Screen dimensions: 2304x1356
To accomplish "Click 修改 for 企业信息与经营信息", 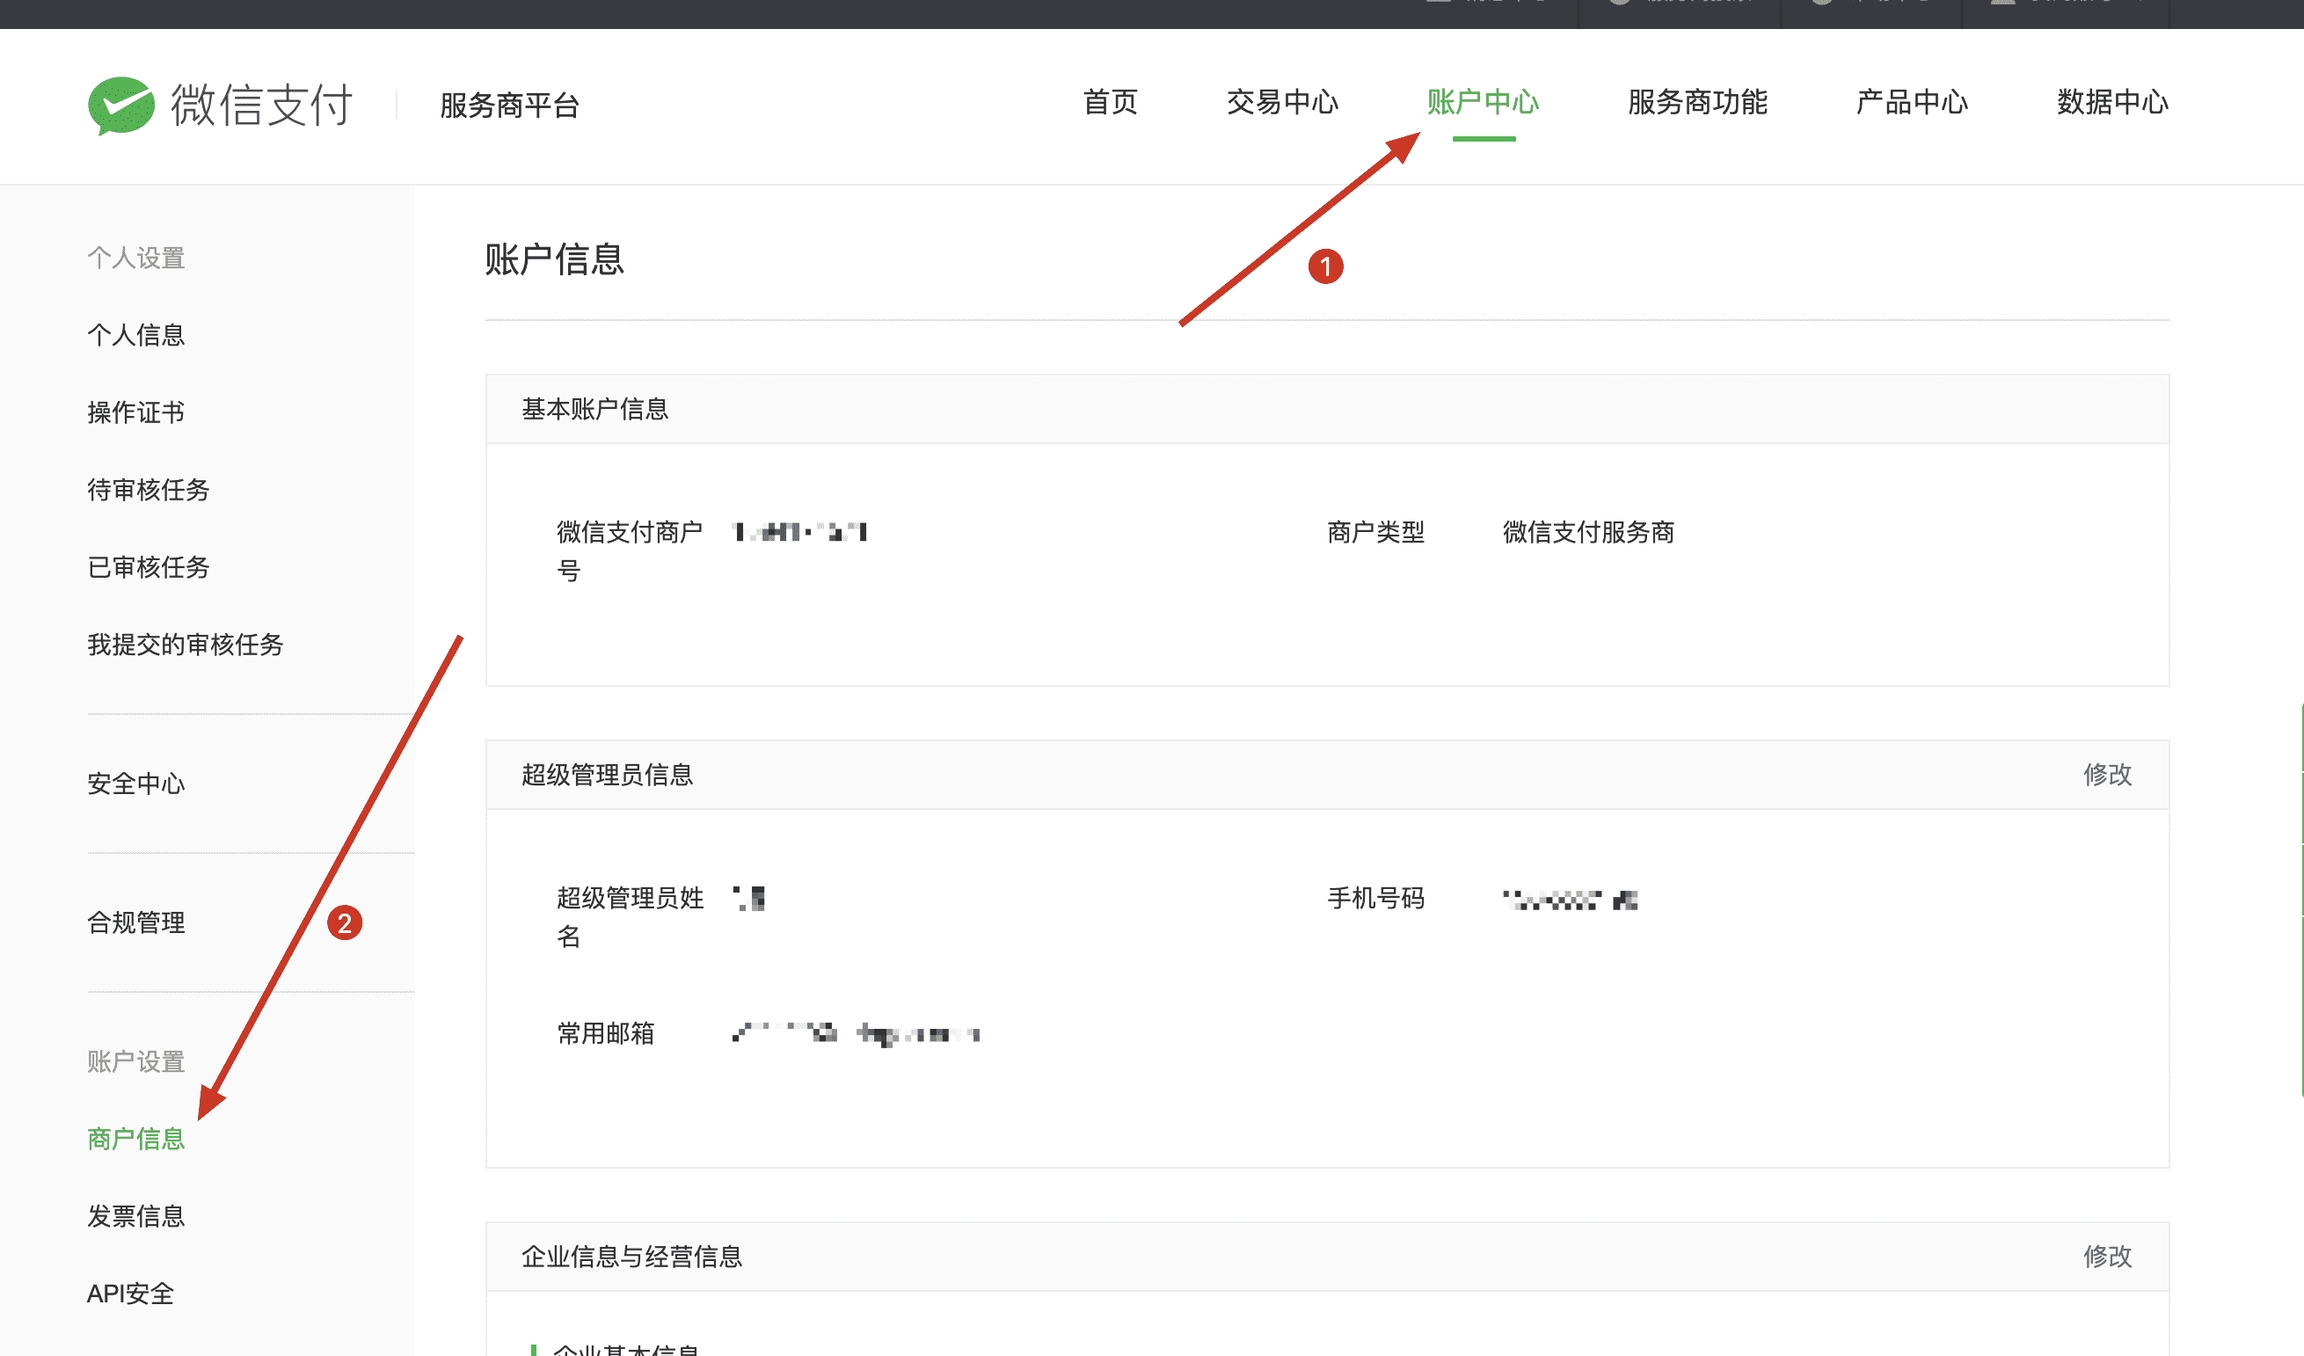I will click(x=2107, y=1257).
